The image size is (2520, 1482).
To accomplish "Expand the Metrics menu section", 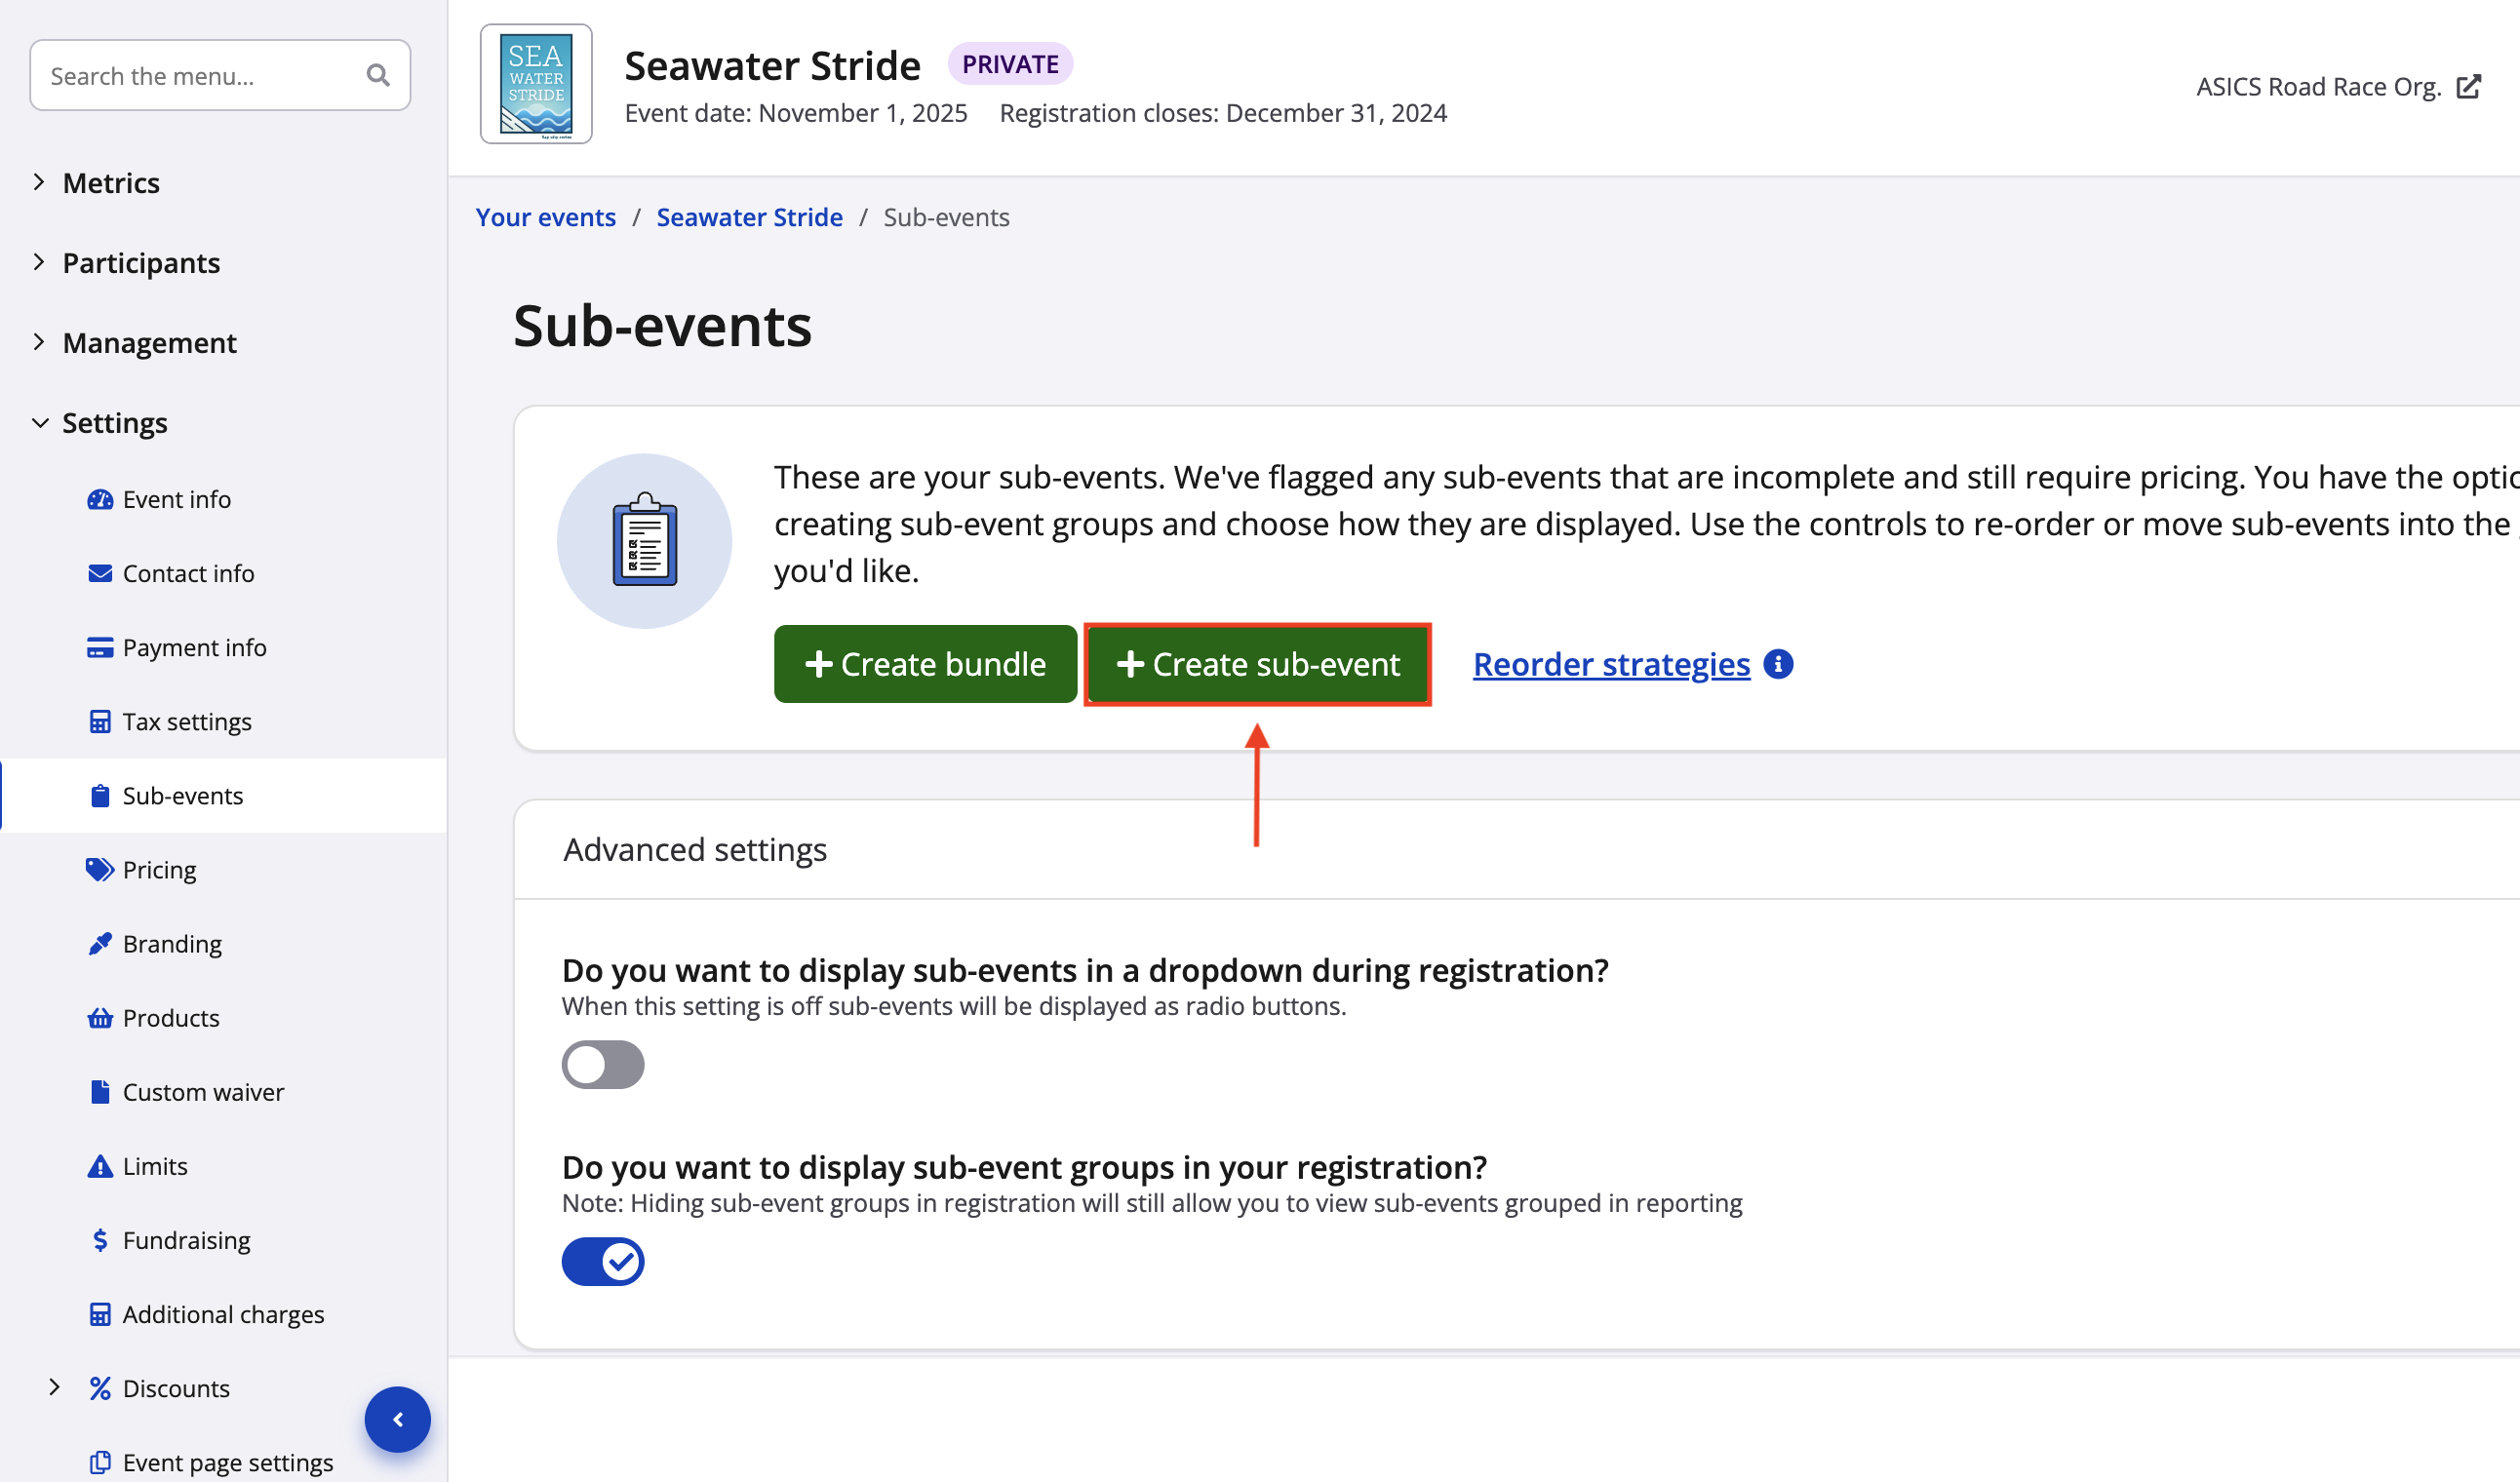I will 39,182.
